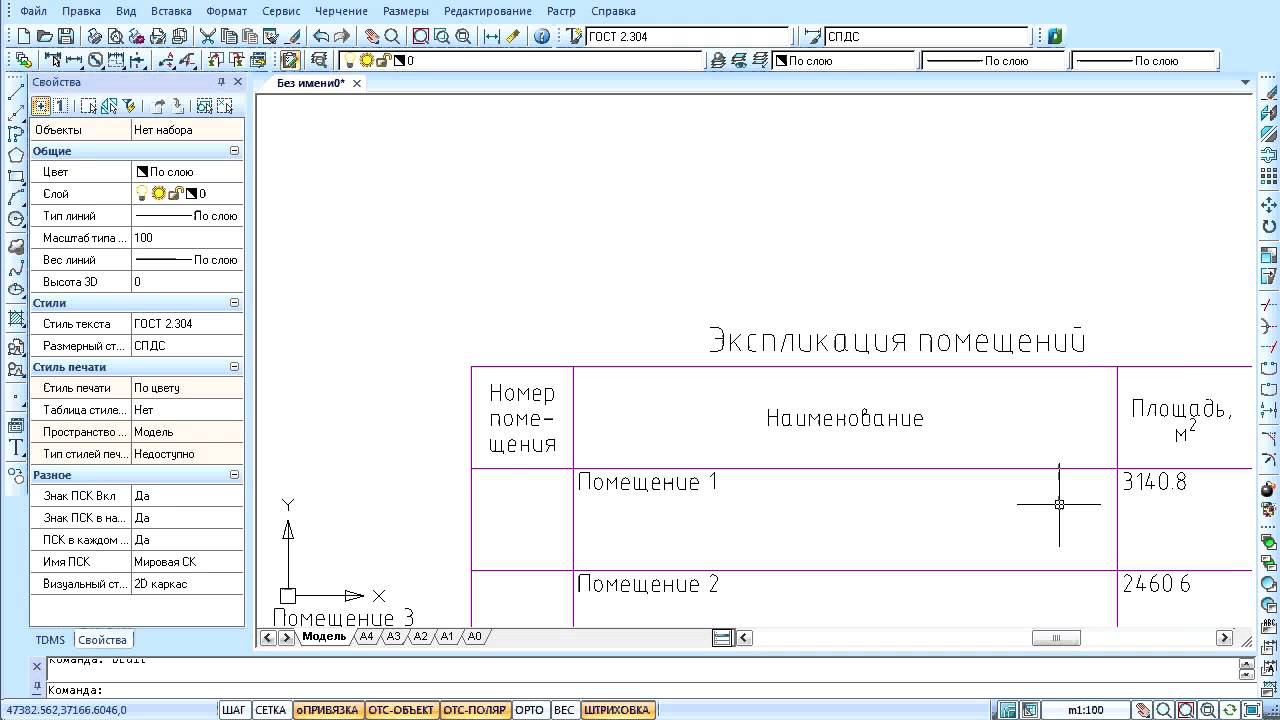This screenshot has height=720, width=1280.
Task: Toggle ШТРИХОВКА hatch display
Action: (x=617, y=710)
